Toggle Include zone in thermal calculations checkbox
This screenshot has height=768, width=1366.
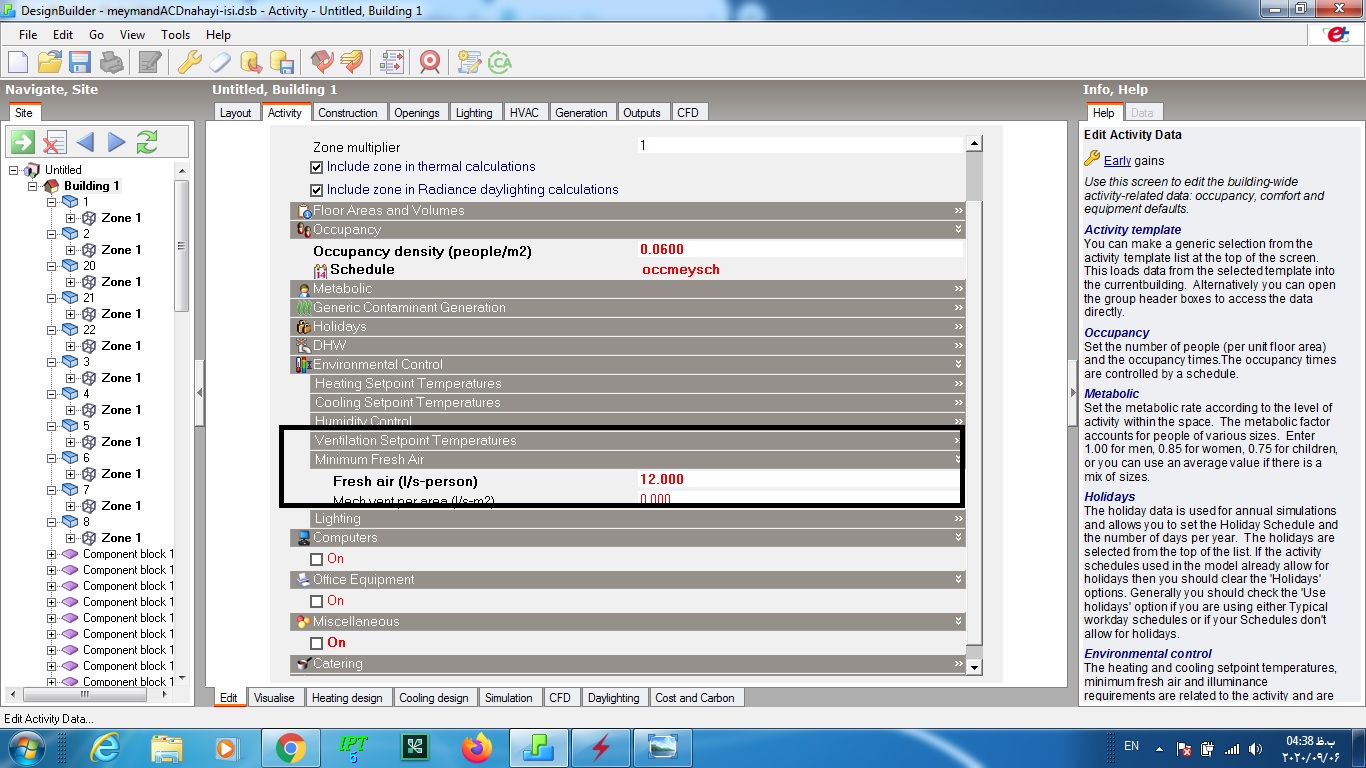click(x=317, y=167)
